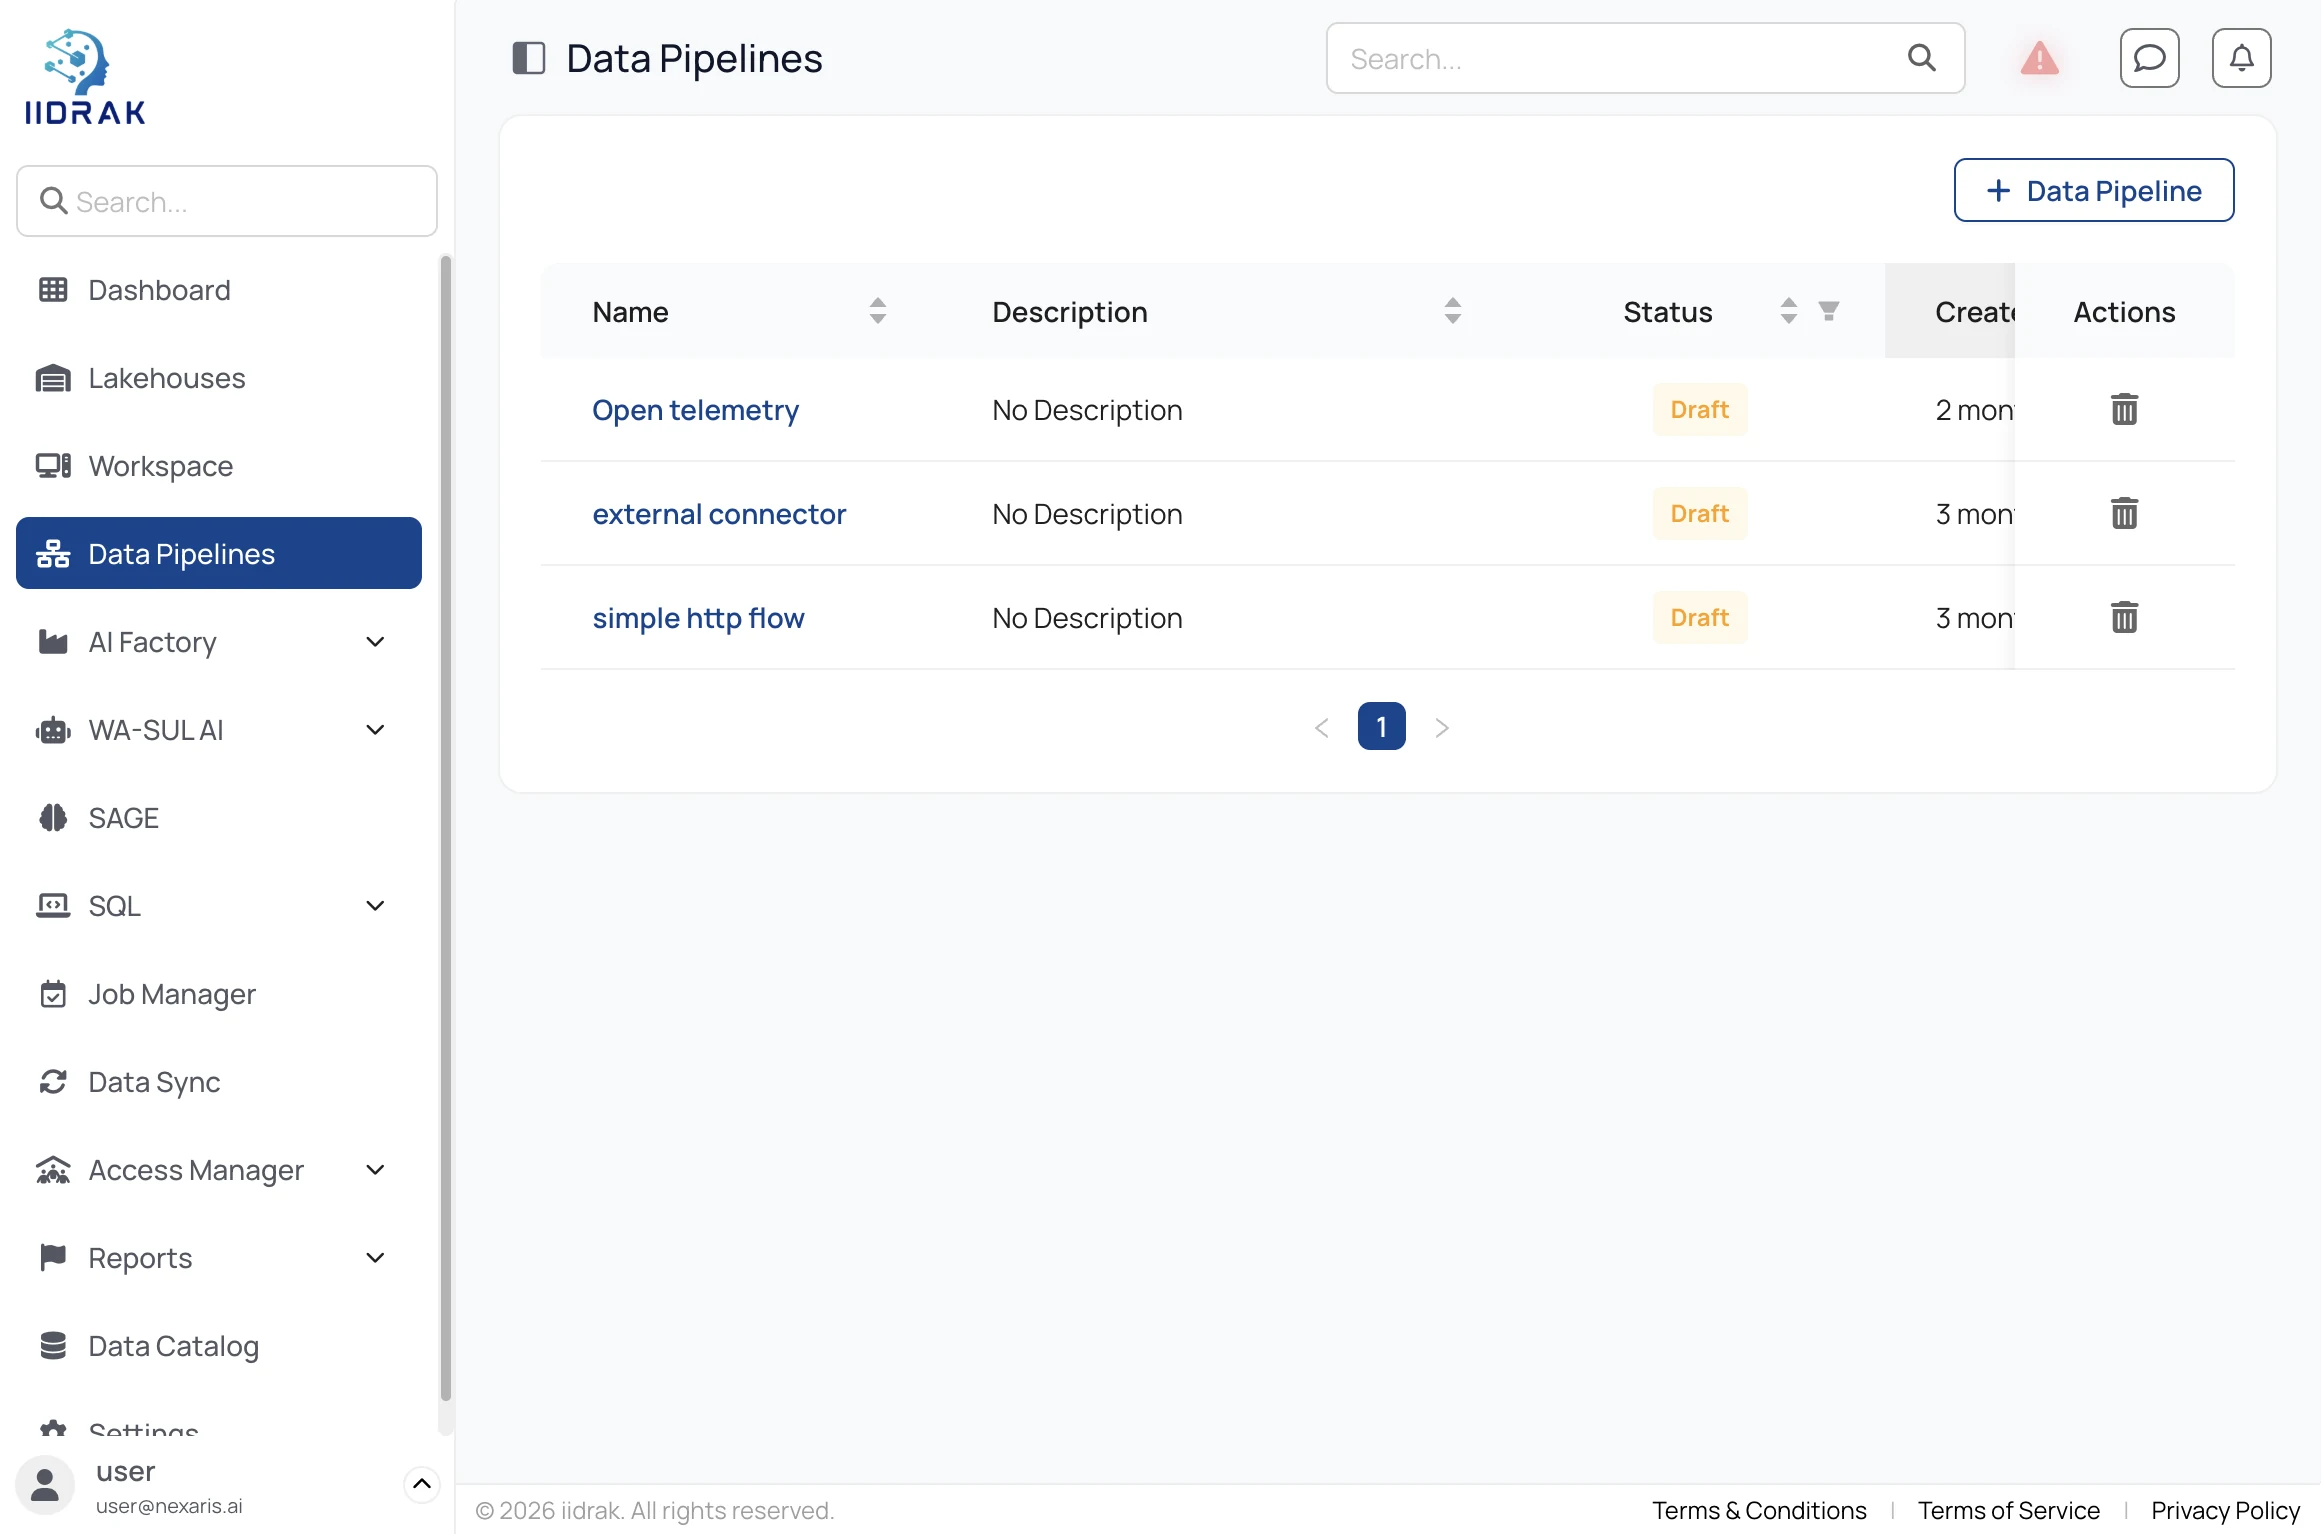
Task: Click the header search magnifier icon
Action: pyautogui.click(x=1921, y=58)
